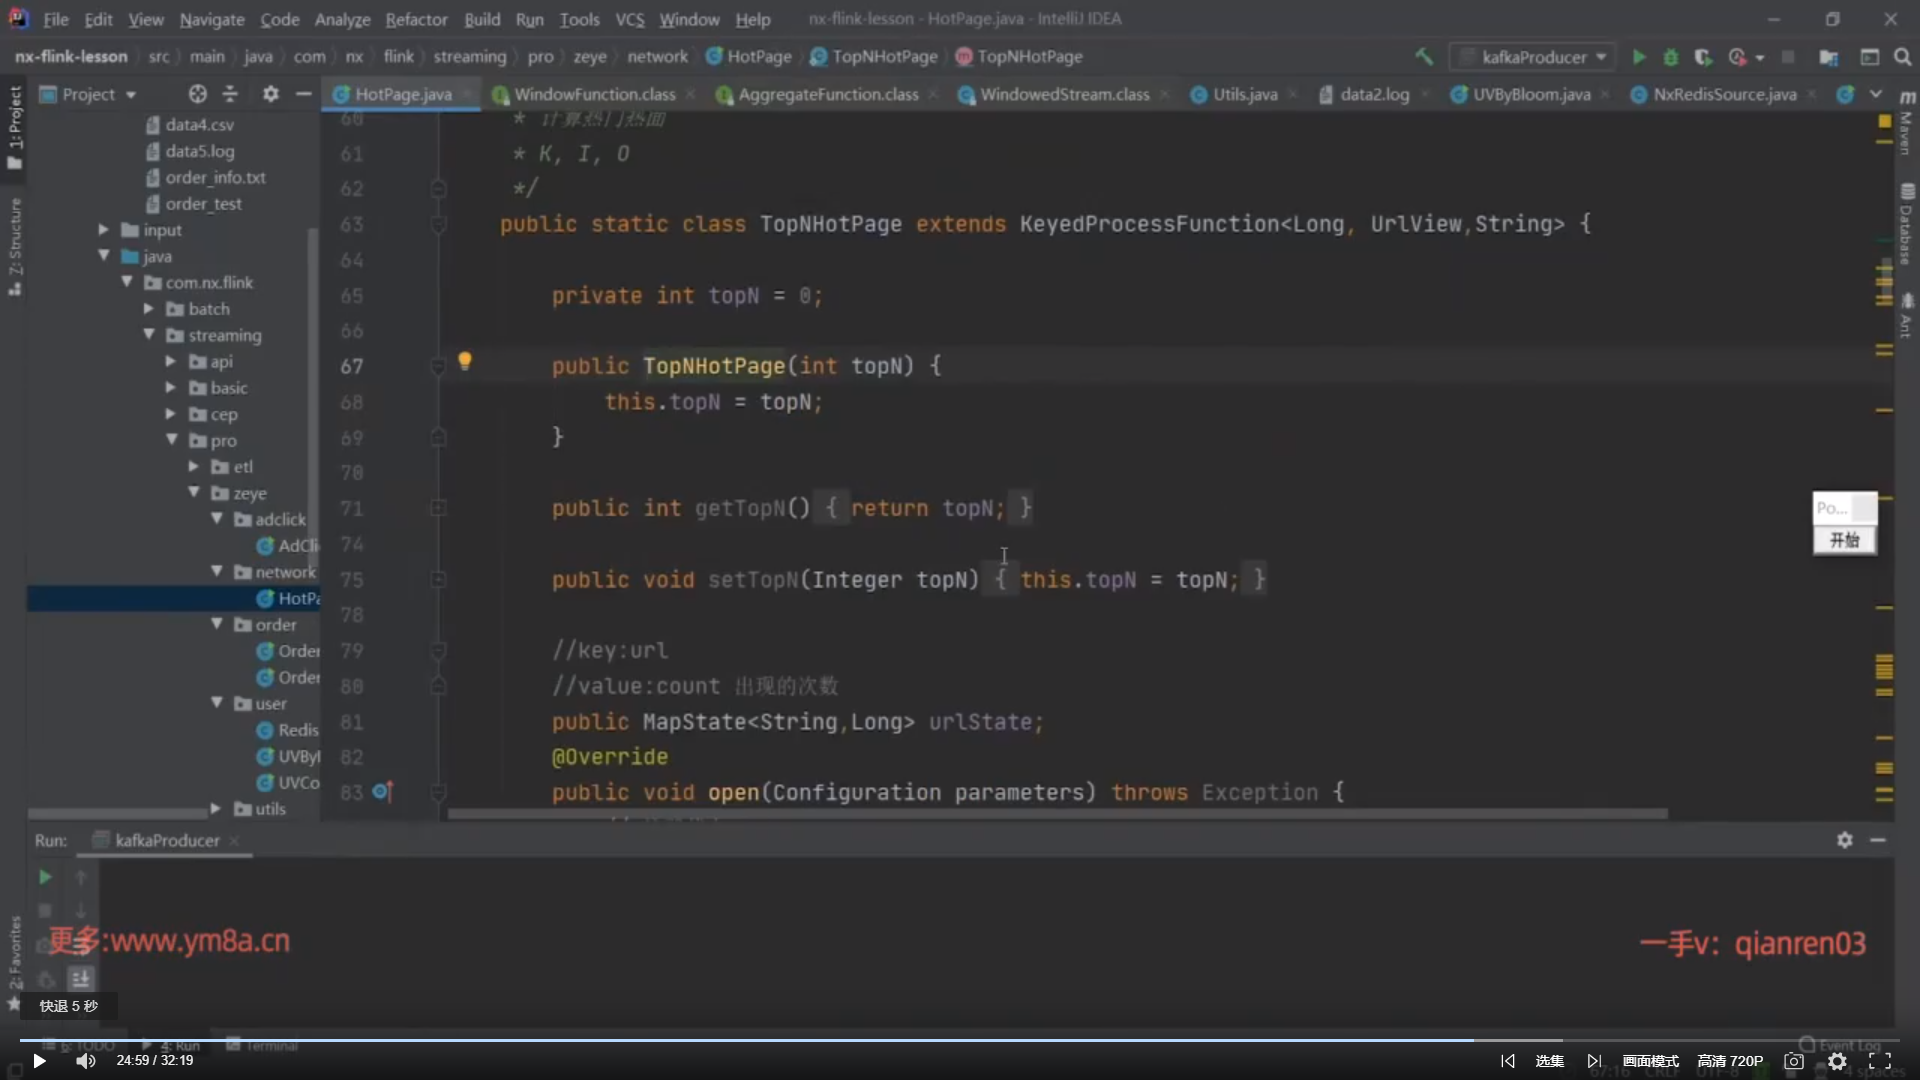Open the Refactor menu

point(416,19)
